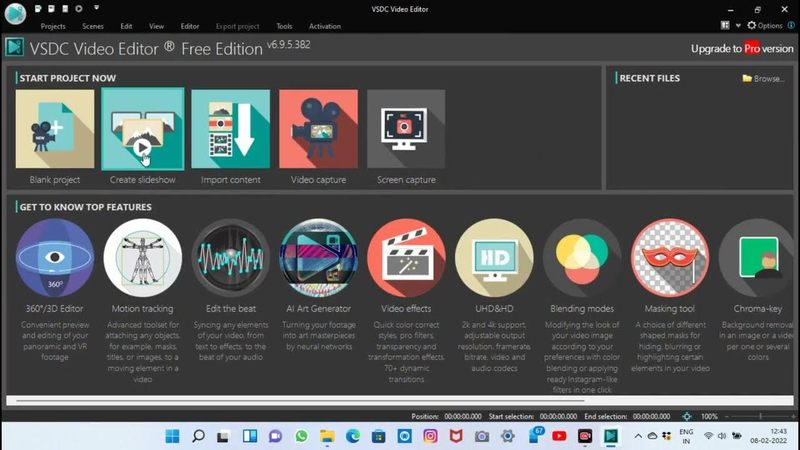This screenshot has height=450, width=800.
Task: Open Microsoft Edge from the taskbar
Action: click(x=353, y=436)
